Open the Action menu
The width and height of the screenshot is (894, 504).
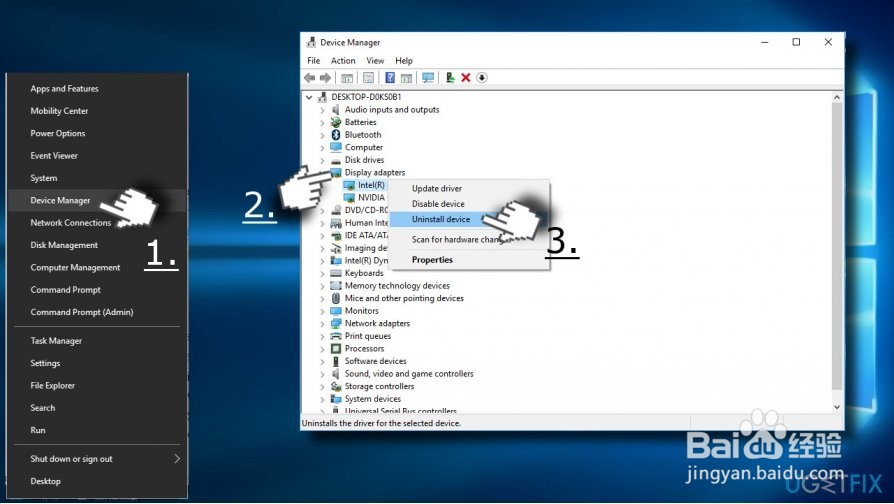343,60
